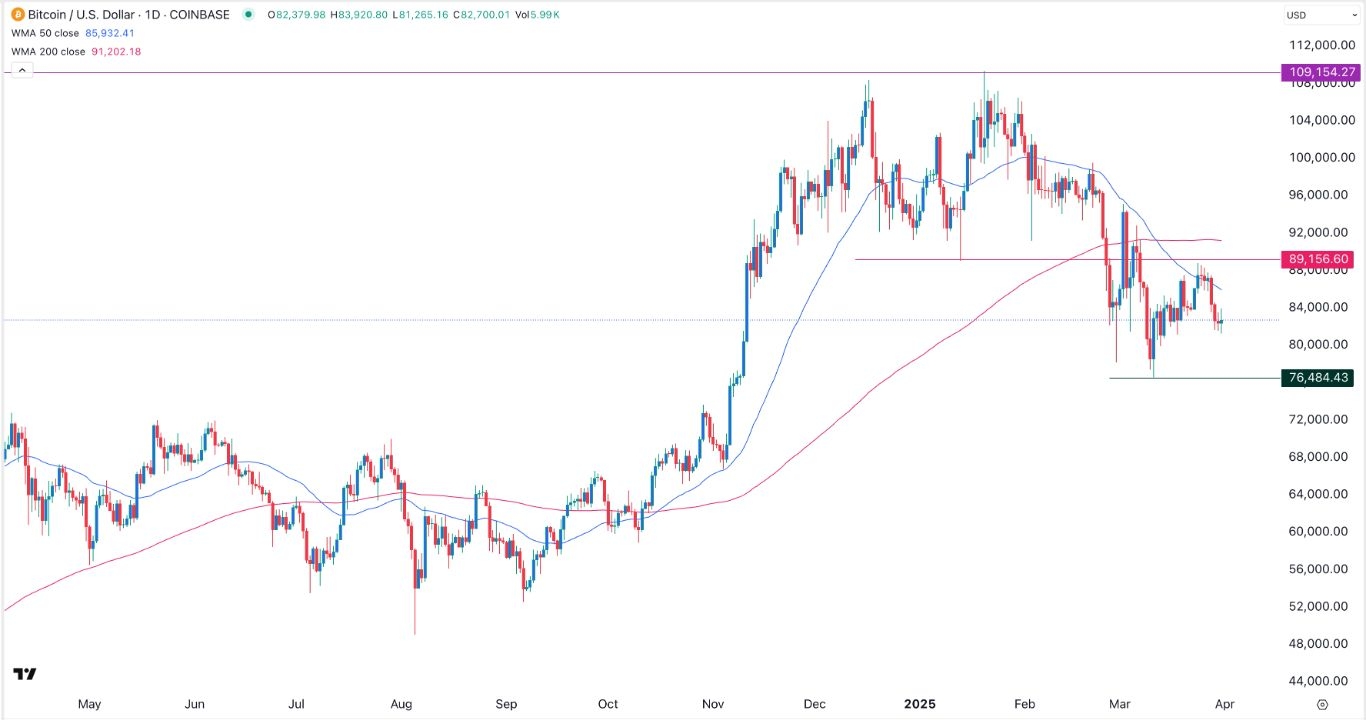The height and width of the screenshot is (720, 1366).
Task: Click the green market status dot
Action: (247, 14)
